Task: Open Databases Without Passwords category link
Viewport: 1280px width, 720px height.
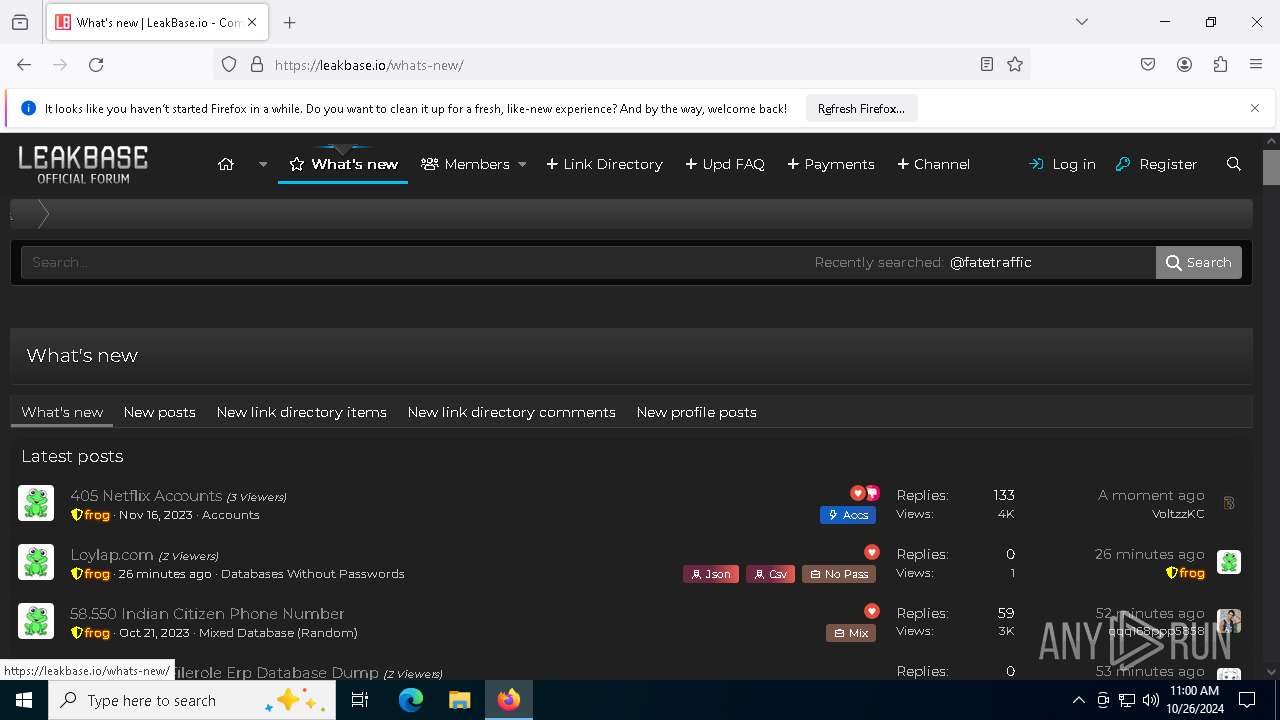Action: point(313,574)
